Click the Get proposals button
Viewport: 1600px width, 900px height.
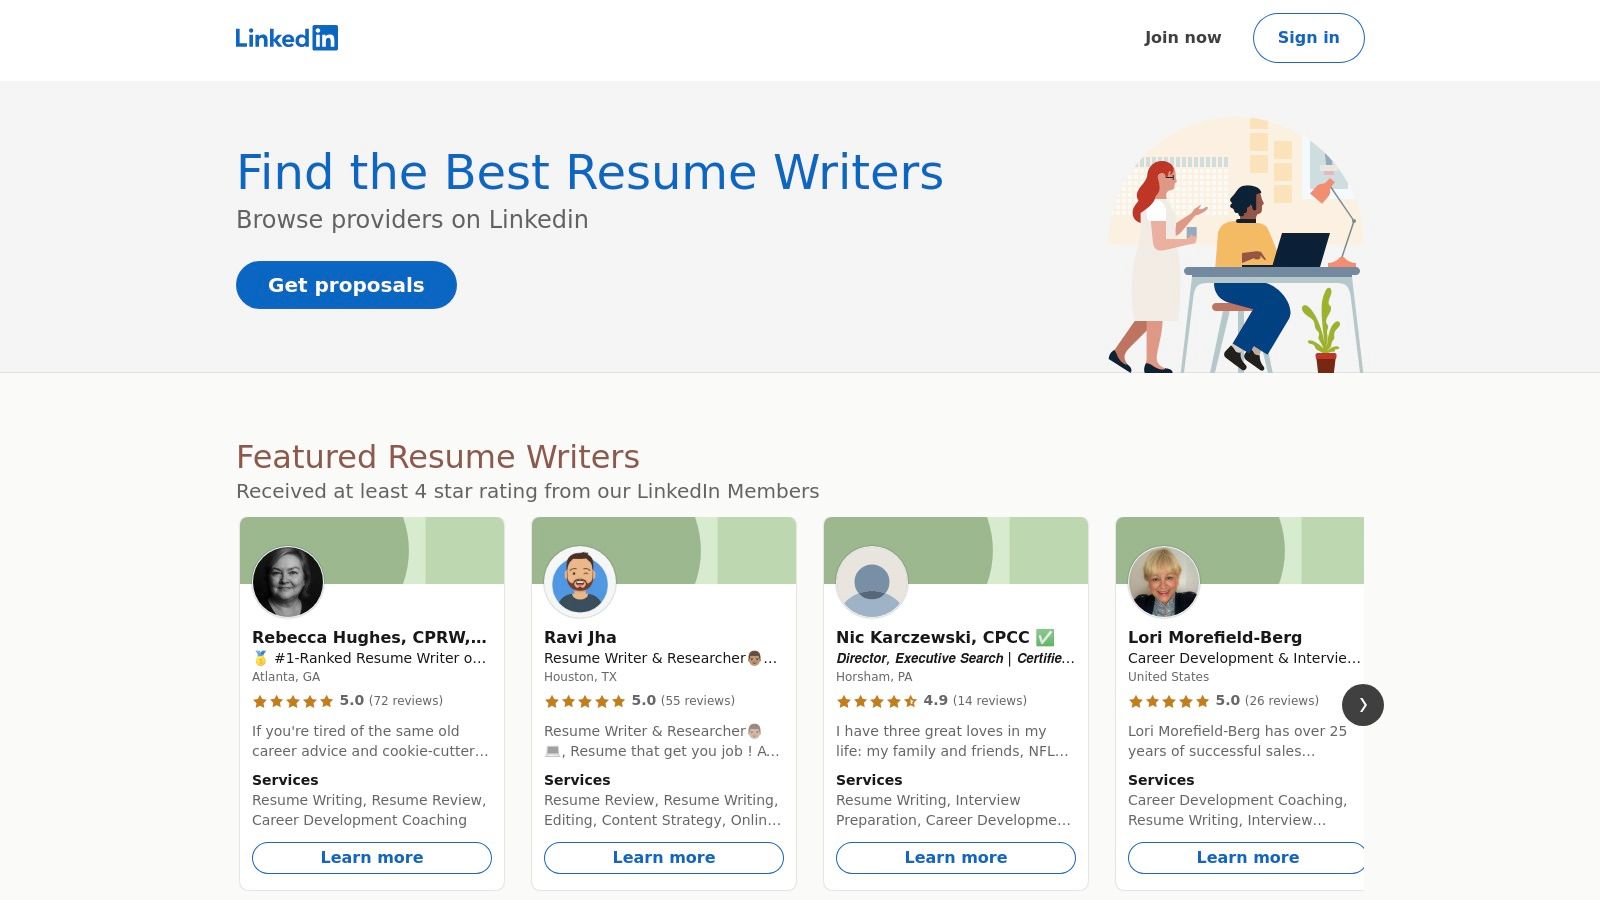346,285
